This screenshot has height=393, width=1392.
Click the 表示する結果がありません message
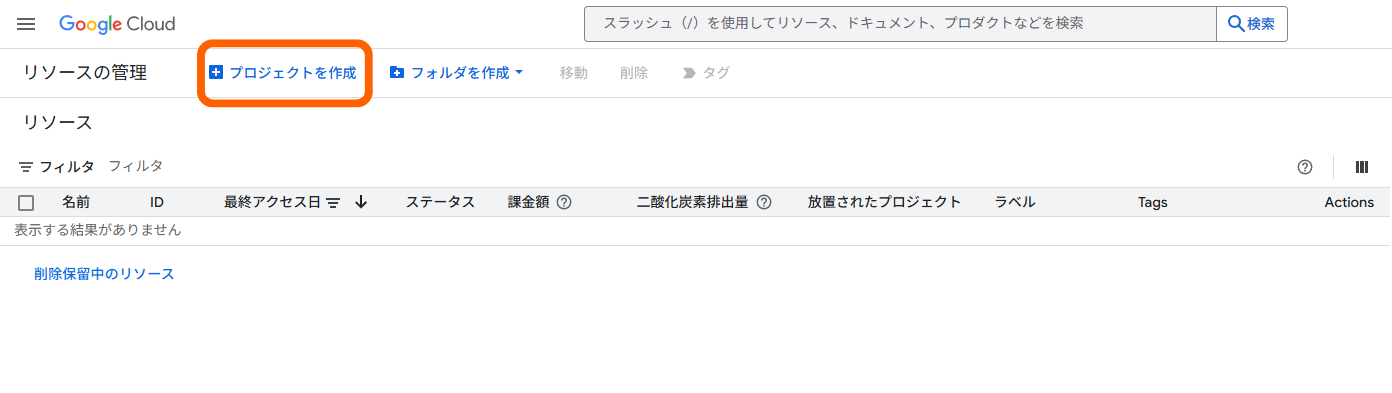pos(98,230)
